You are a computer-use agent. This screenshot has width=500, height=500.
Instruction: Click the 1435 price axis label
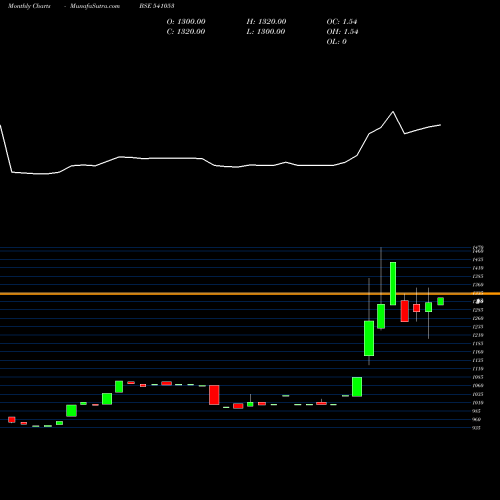tap(478, 259)
